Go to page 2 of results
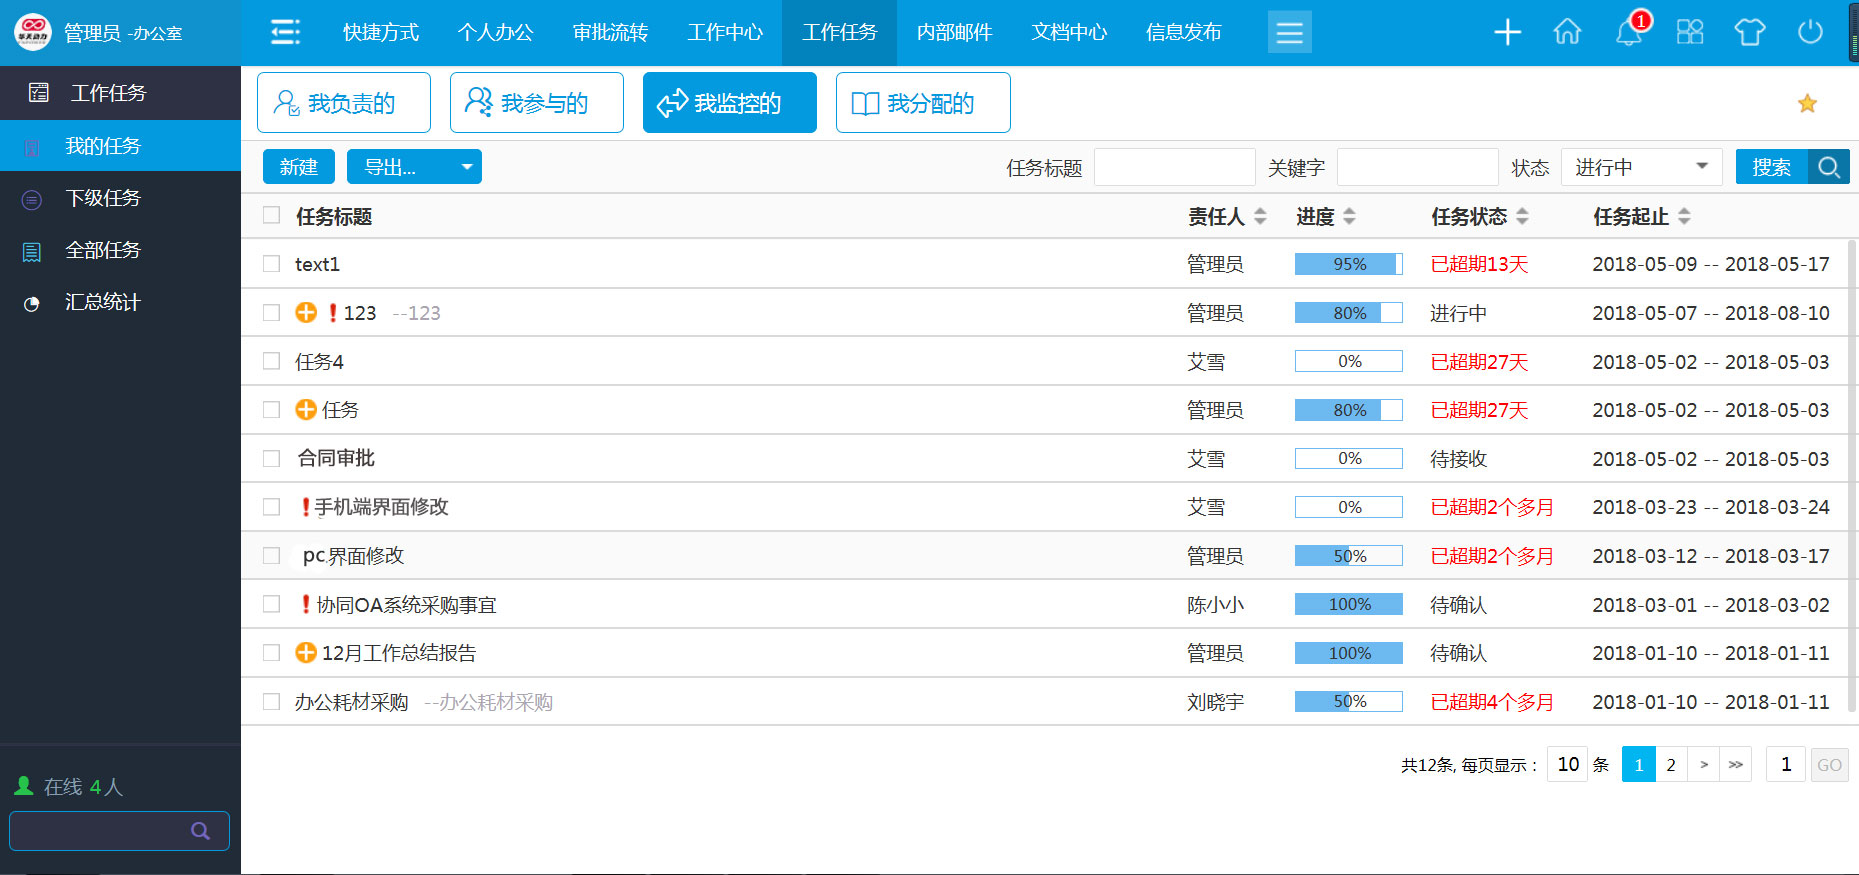The width and height of the screenshot is (1859, 875). [1670, 765]
